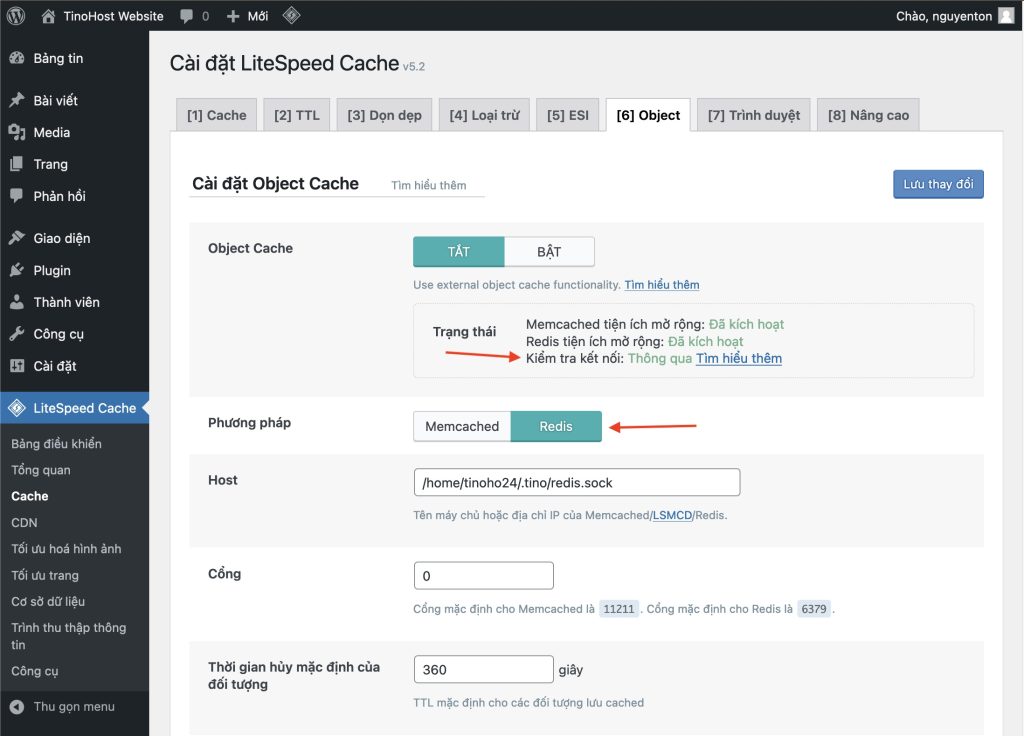
Task: Click the LiteSpeed Cache sidebar icon
Action: point(17,408)
